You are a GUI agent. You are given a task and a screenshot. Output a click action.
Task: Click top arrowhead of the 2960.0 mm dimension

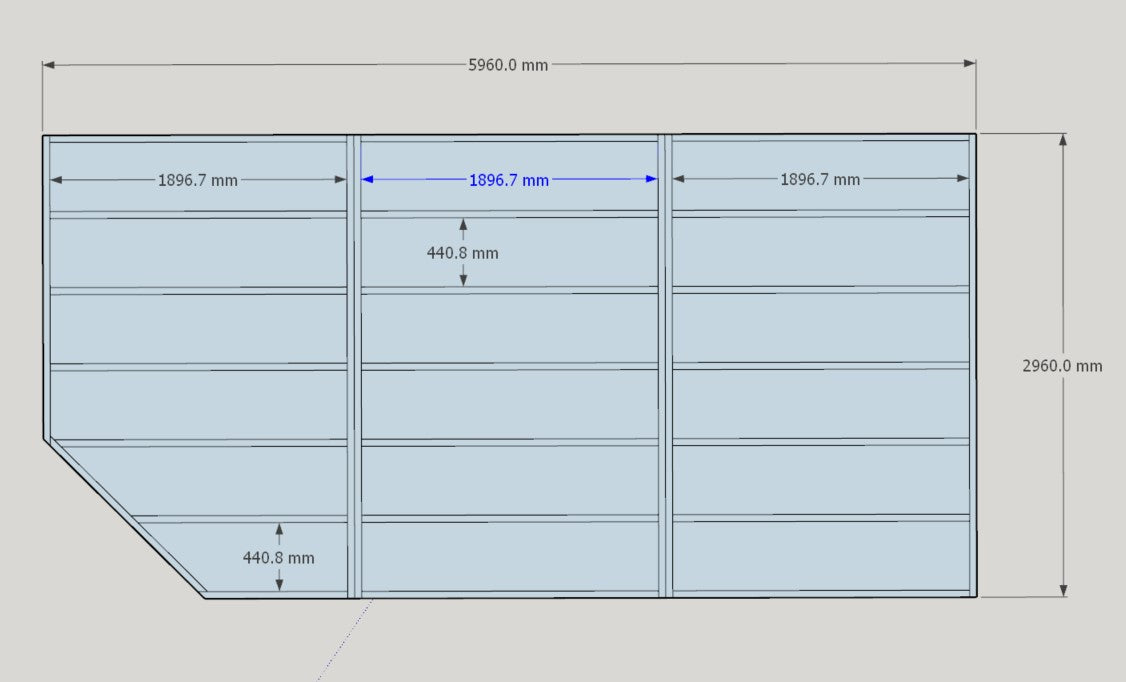click(x=1063, y=139)
